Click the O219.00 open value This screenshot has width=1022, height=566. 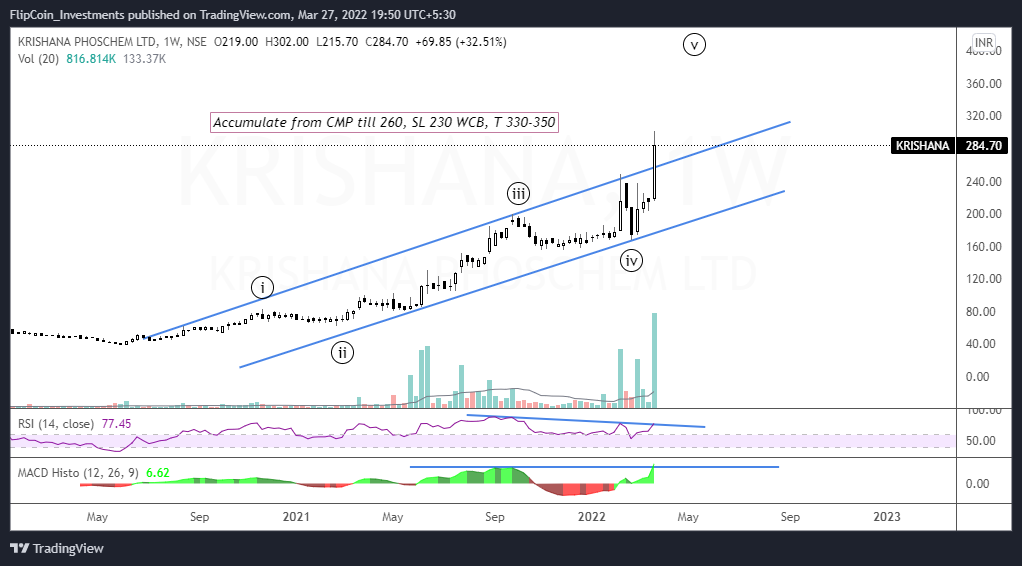(x=236, y=42)
